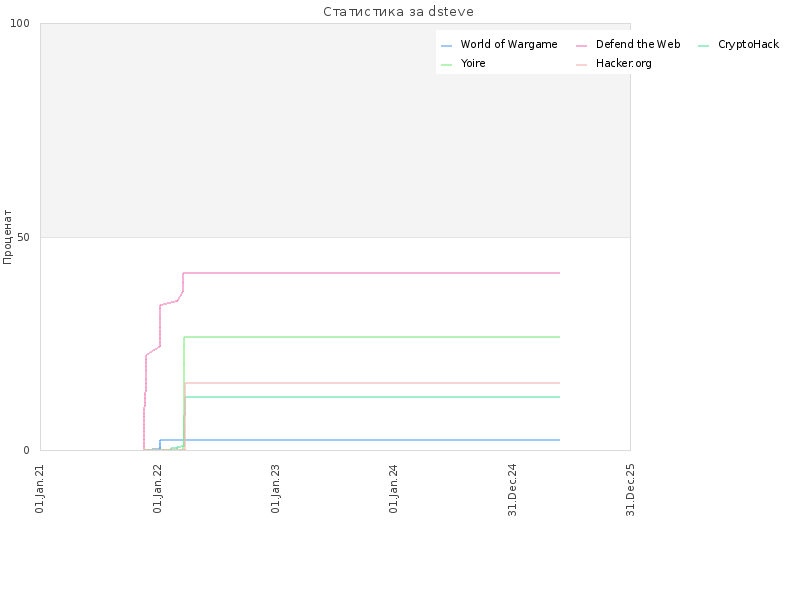This screenshot has height=600, width=800.
Task: Click the Hacker.org horizontal data line
Action: point(371,383)
